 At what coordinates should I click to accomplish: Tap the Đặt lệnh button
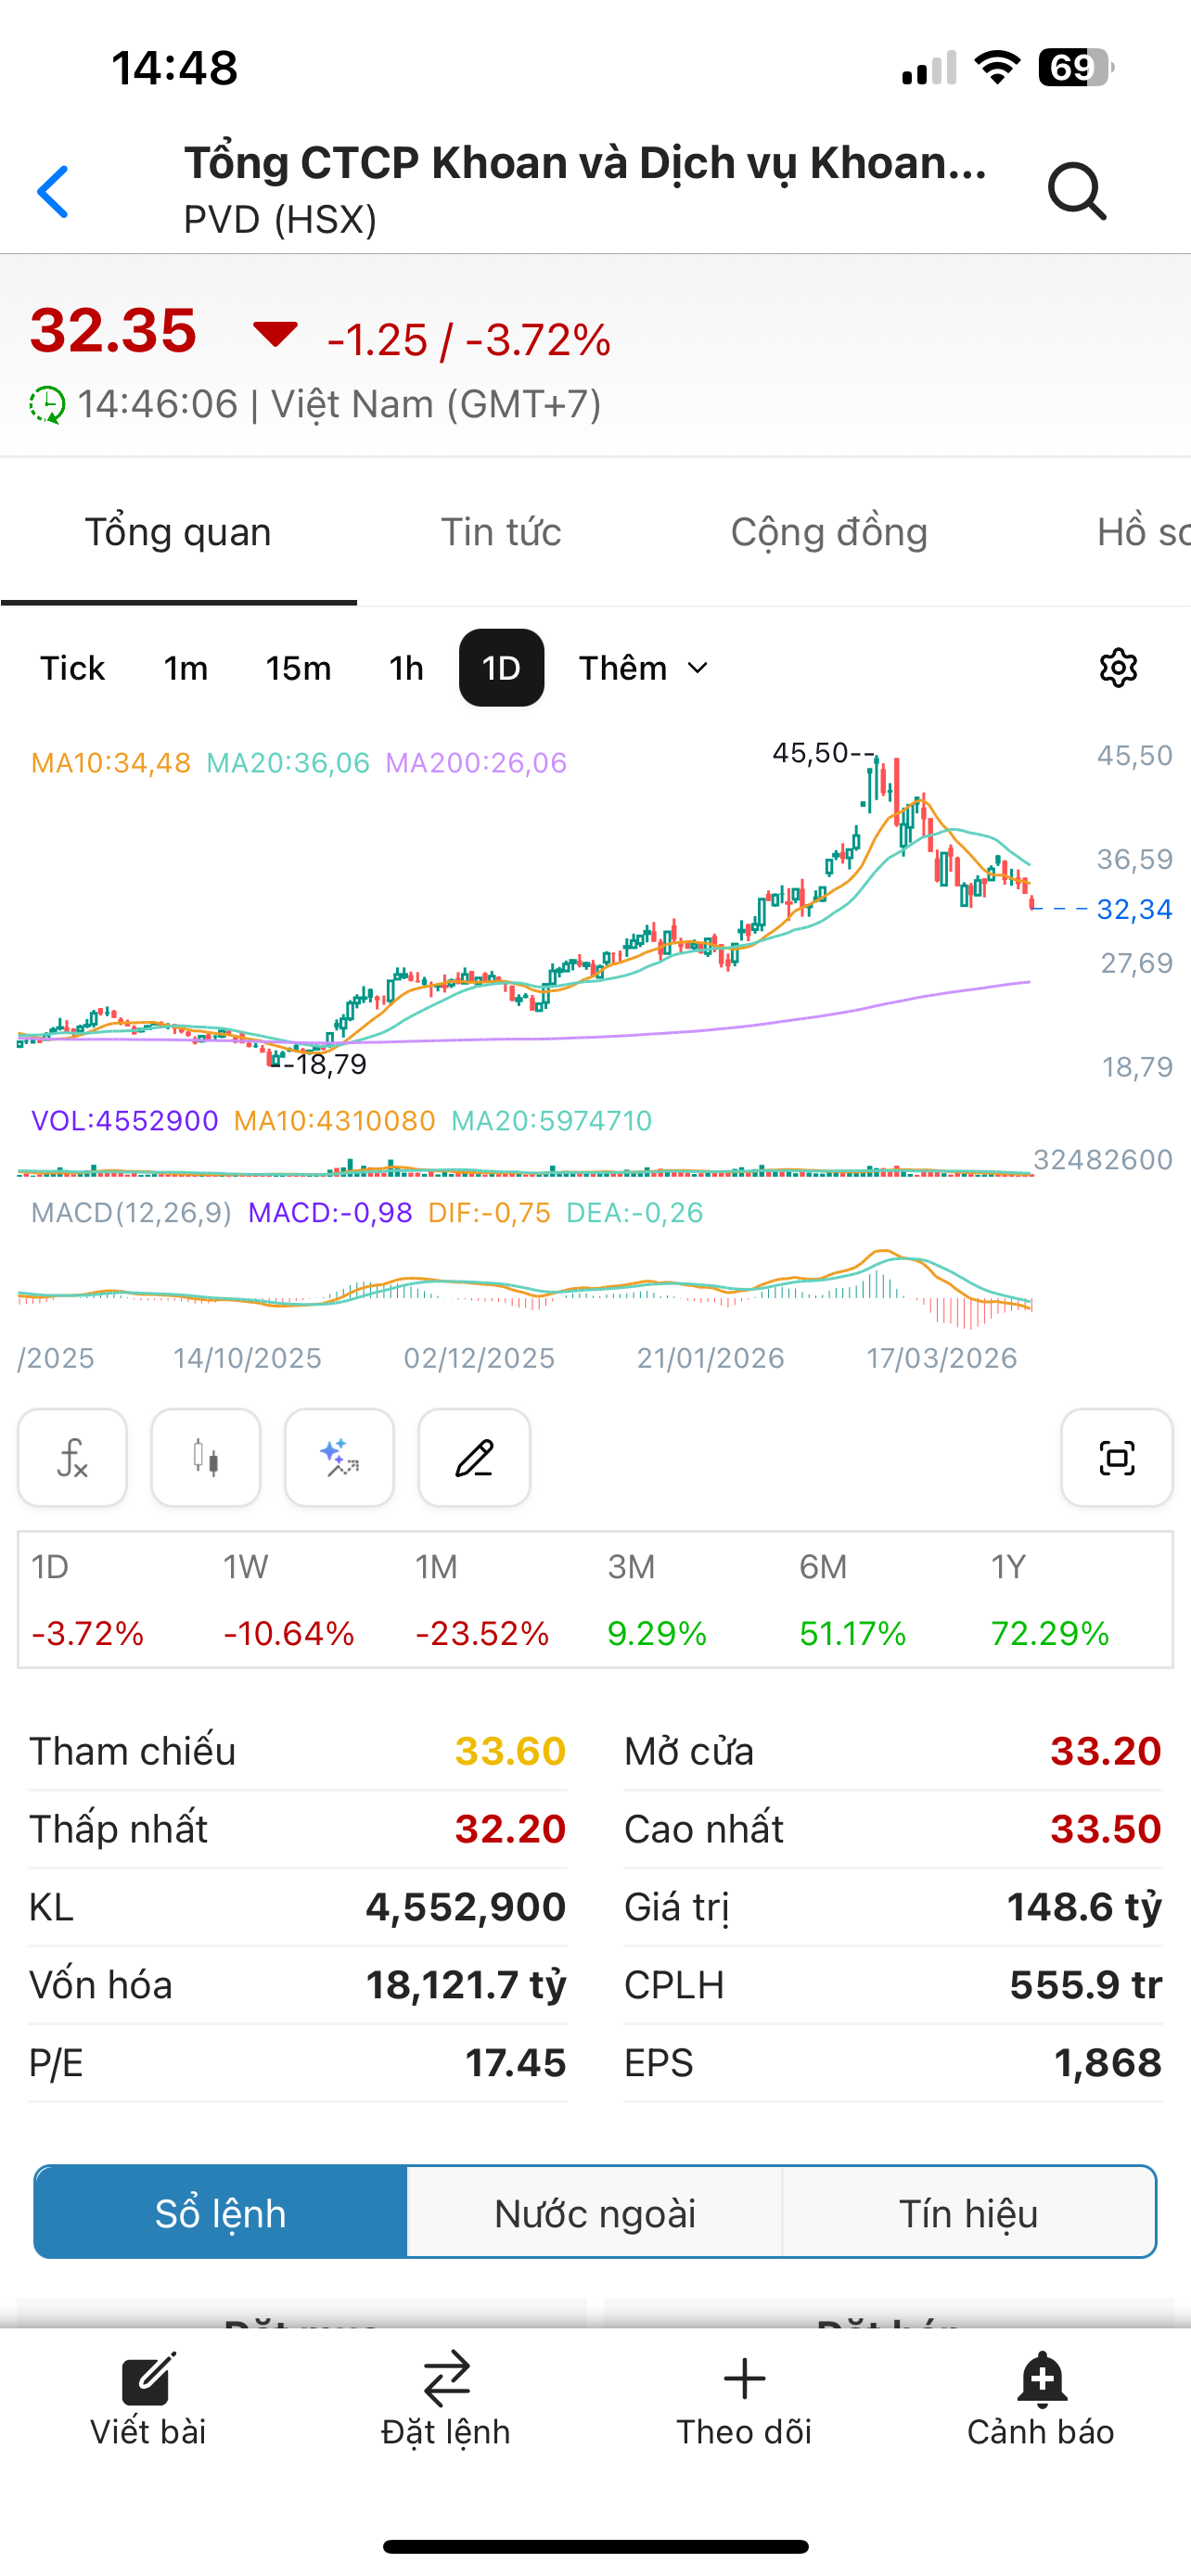coord(446,2398)
